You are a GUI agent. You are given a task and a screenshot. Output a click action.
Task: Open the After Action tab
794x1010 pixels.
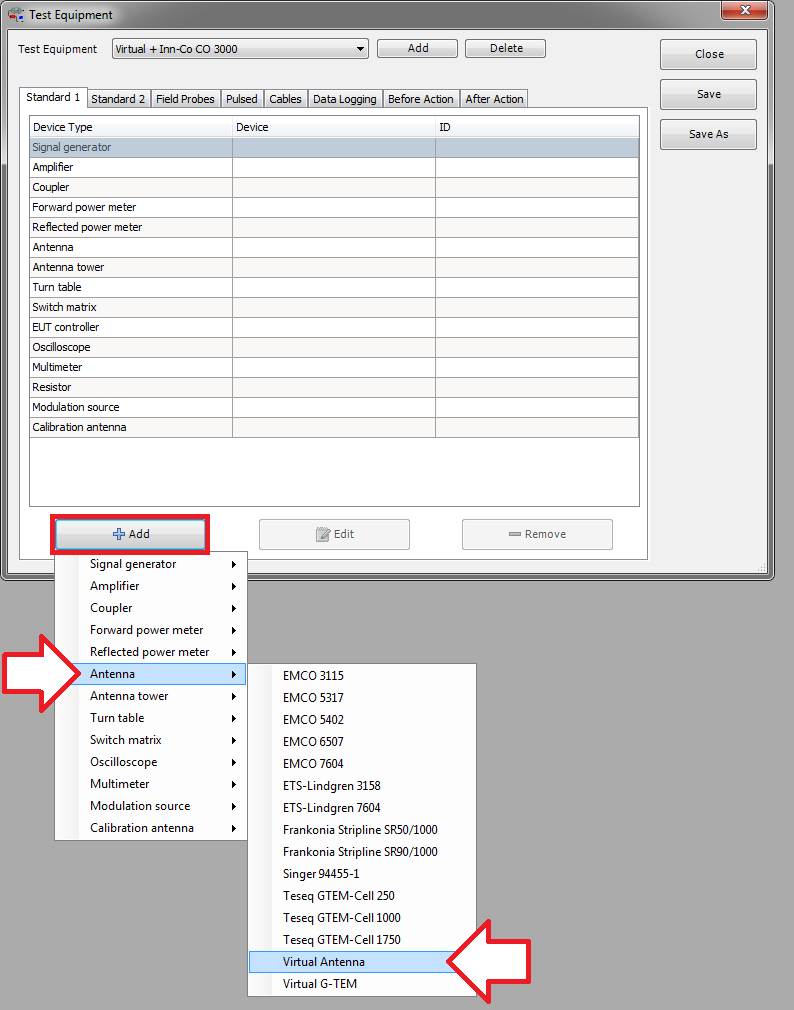[494, 99]
